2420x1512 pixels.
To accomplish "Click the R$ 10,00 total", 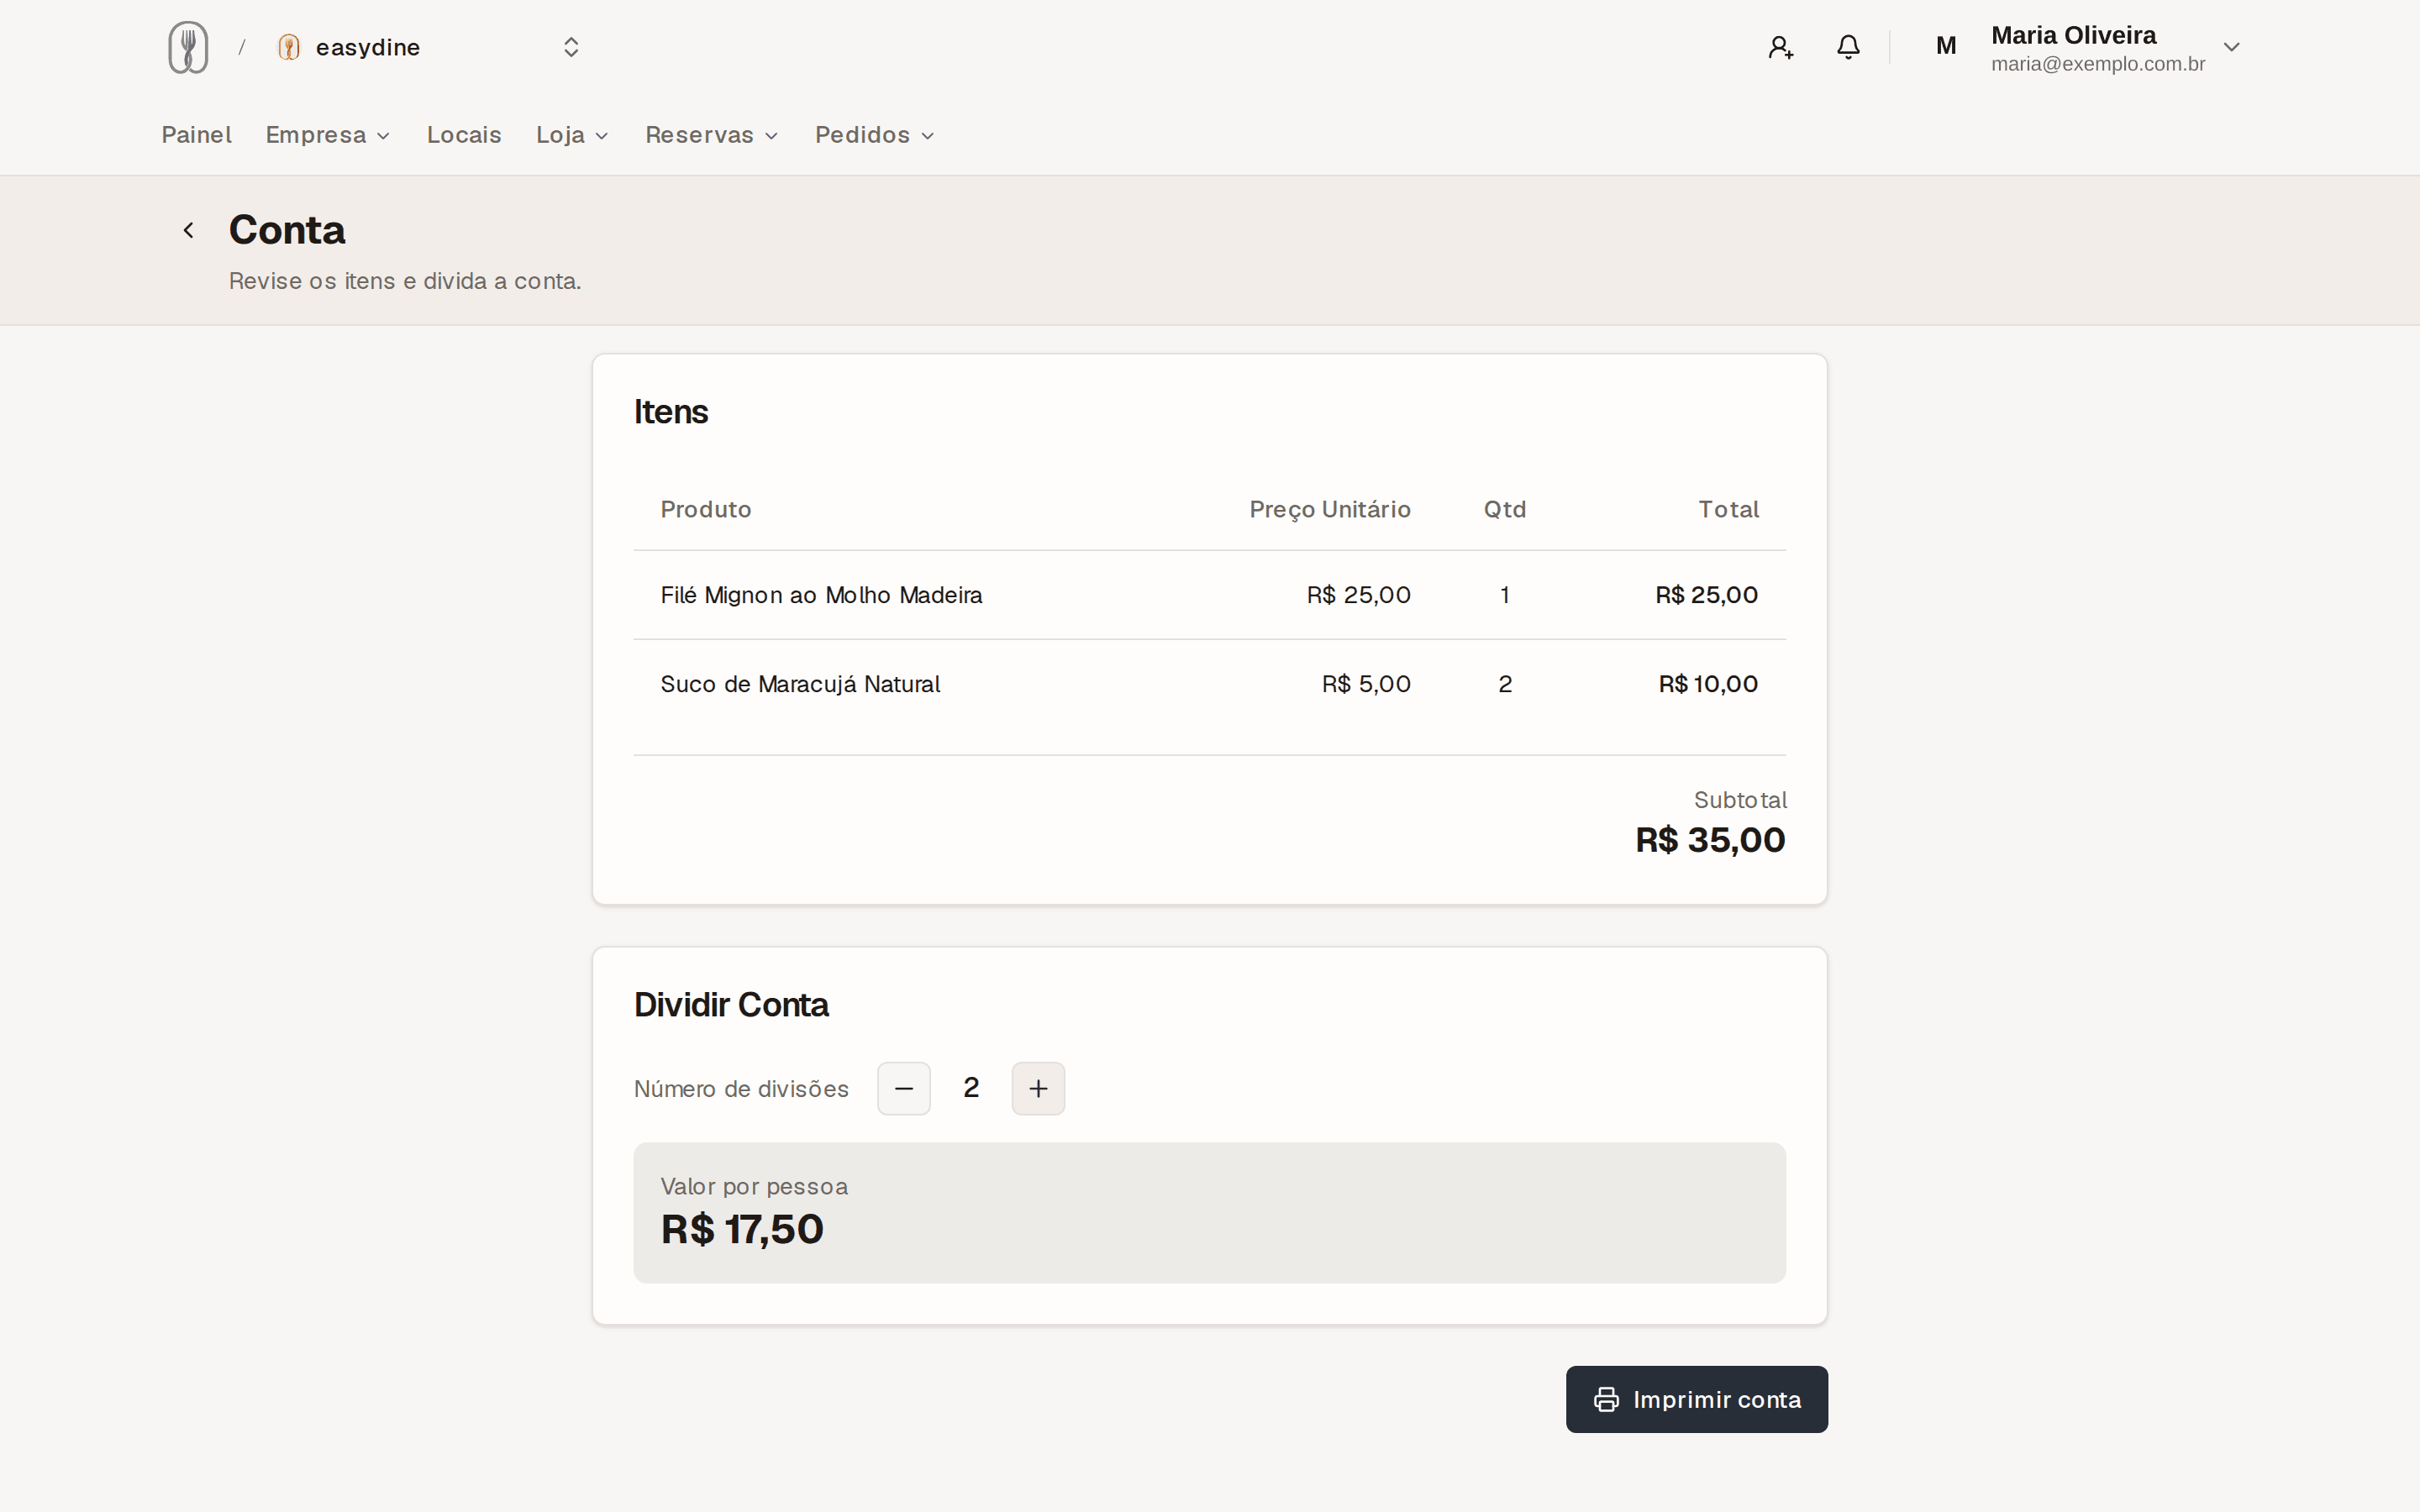I will click(1708, 684).
